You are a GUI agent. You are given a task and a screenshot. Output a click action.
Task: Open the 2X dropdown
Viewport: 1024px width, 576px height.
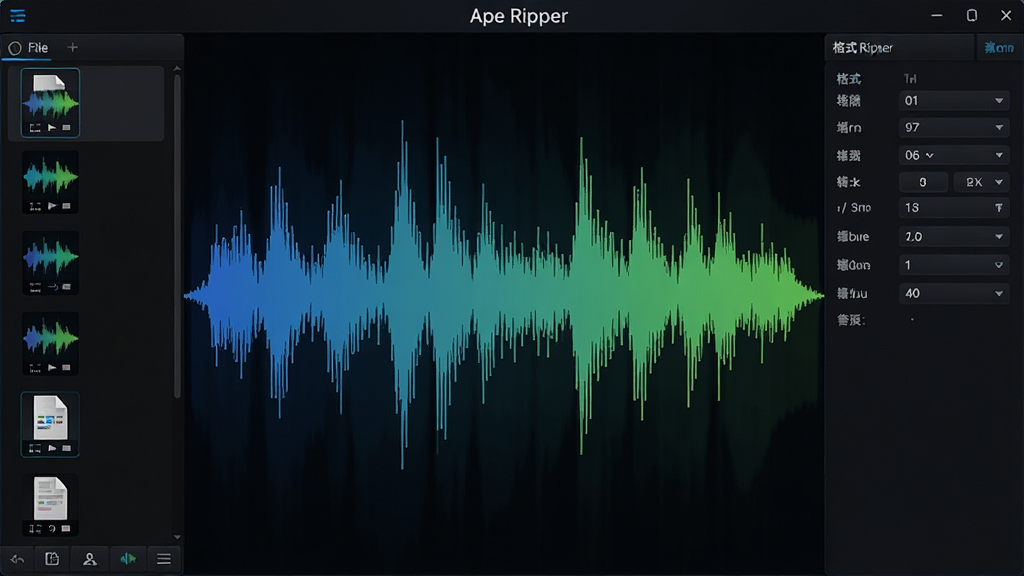982,182
